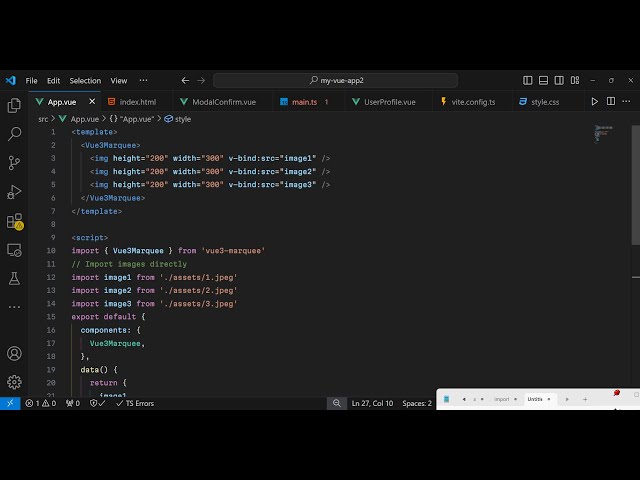
Task: Open the Search view icon
Action: [14, 134]
